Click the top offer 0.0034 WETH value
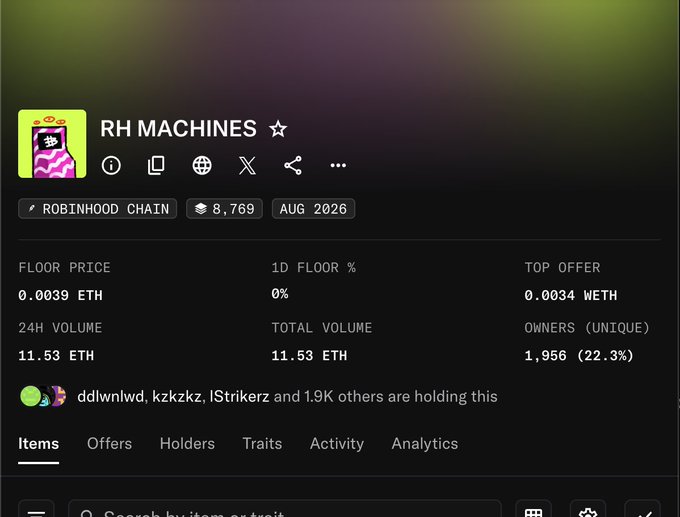680x517 pixels. [x=571, y=295]
